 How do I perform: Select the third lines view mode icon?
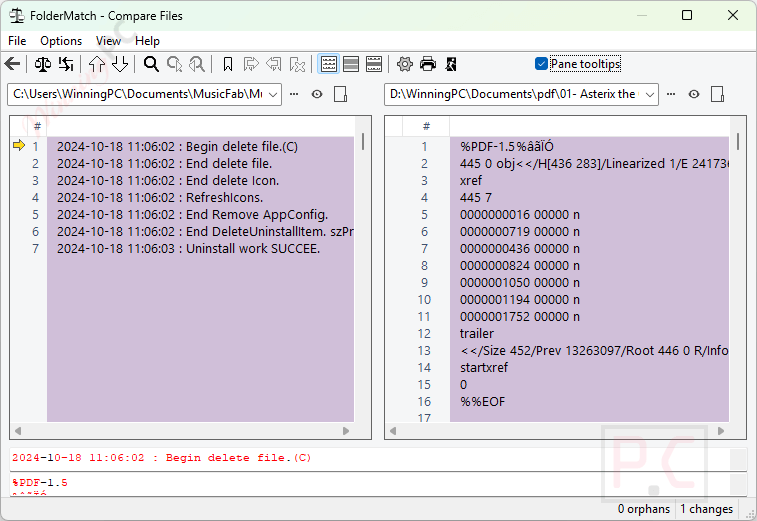point(374,64)
